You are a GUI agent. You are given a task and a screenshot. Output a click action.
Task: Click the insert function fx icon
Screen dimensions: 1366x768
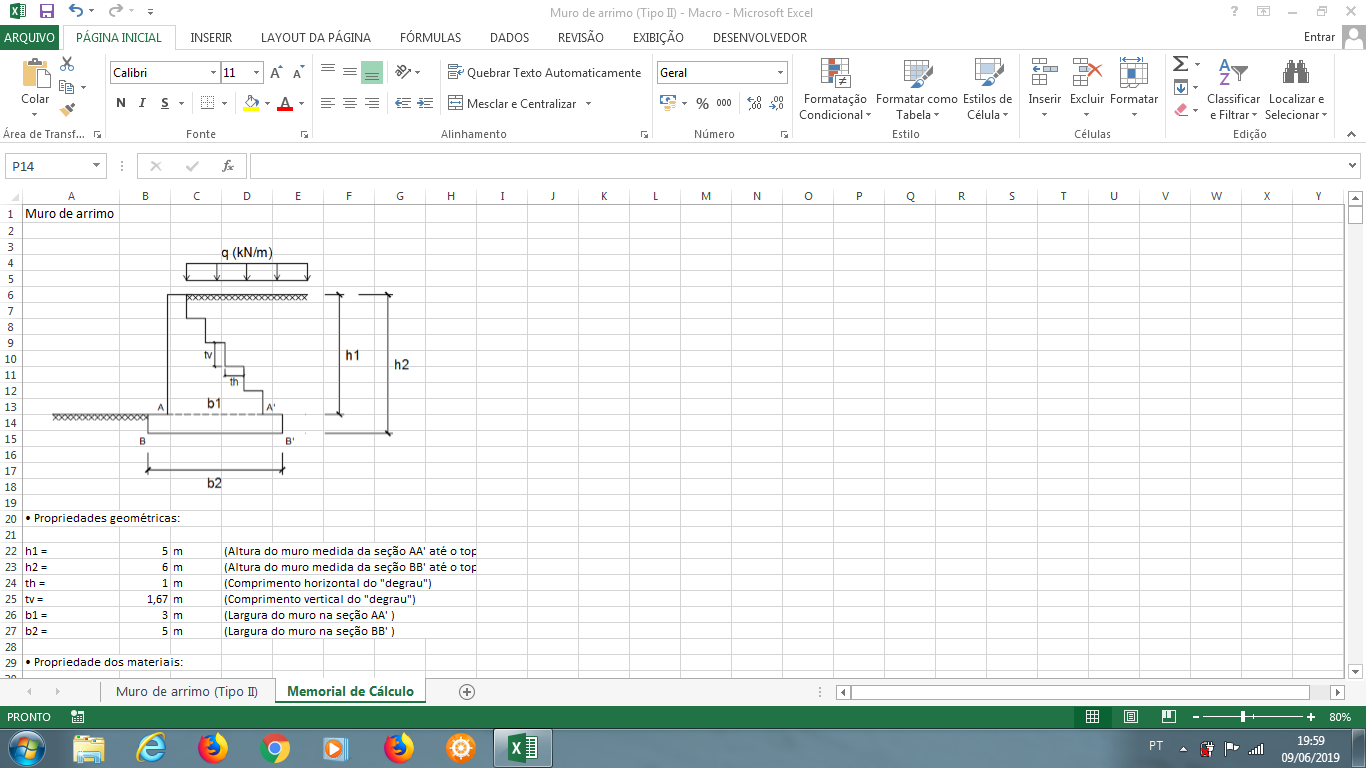click(228, 166)
